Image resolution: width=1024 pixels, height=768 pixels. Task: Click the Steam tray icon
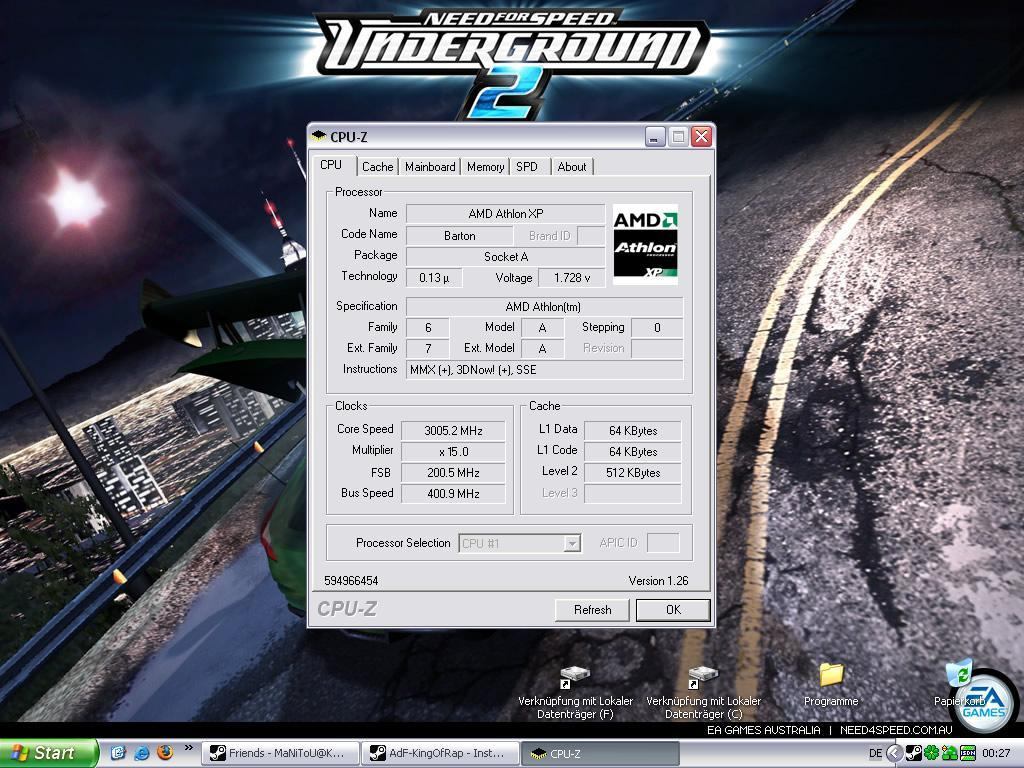[914, 754]
